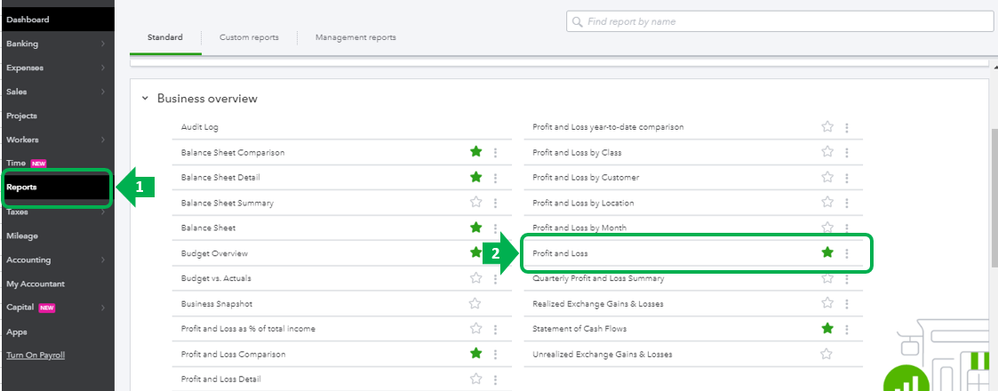This screenshot has height=391, width=998.
Task: Unfavorite the Profit and Loss report star
Action: [827, 252]
